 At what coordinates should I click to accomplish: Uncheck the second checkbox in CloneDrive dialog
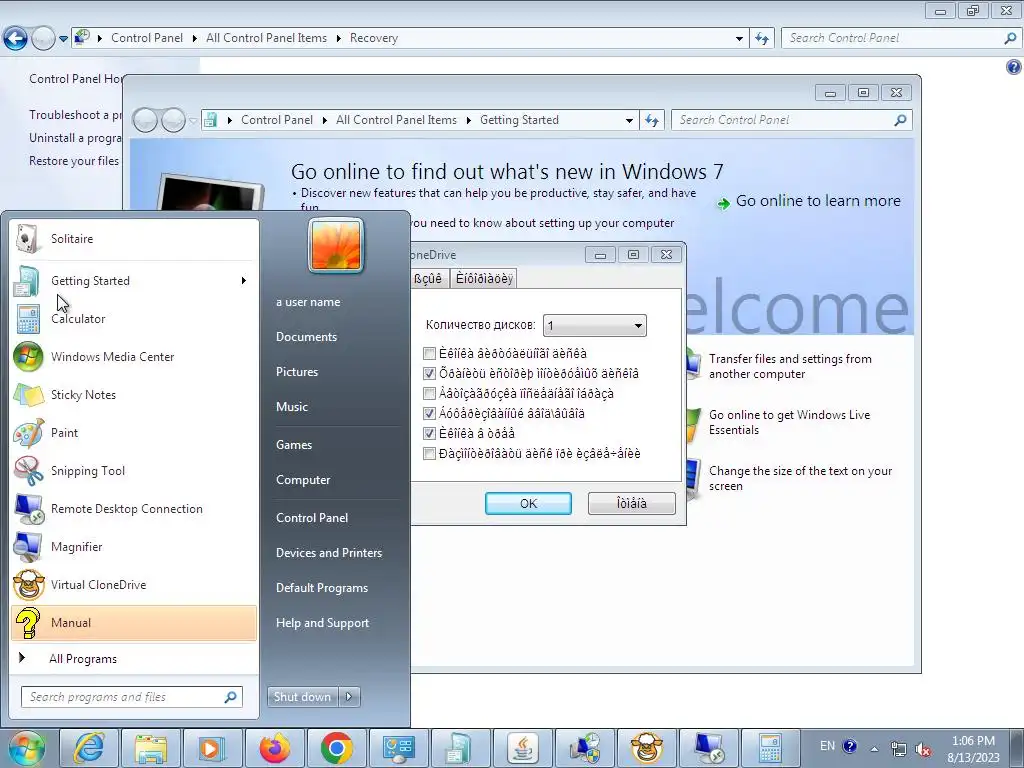[x=429, y=374]
